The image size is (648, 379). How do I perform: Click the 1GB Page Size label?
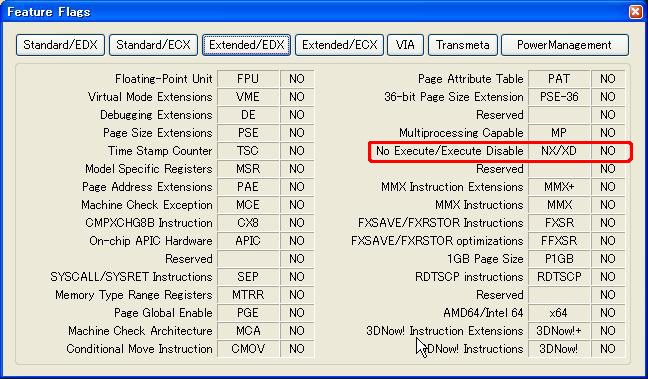pyautogui.click(x=485, y=259)
